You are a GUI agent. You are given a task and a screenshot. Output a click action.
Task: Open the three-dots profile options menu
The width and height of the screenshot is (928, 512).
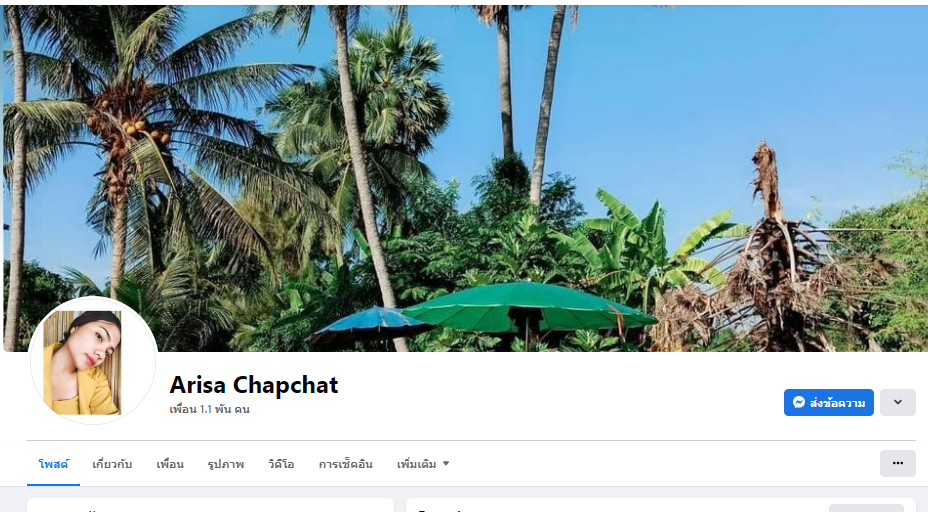(x=897, y=463)
